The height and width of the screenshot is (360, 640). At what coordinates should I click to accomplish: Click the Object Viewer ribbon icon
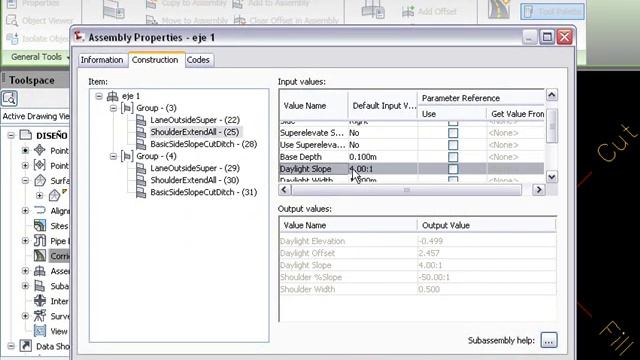[x=12, y=20]
